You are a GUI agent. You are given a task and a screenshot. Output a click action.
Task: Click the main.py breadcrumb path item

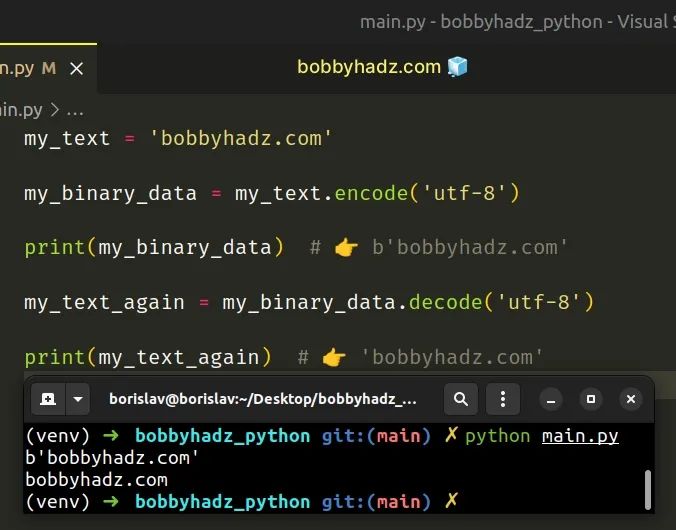[x=21, y=110]
